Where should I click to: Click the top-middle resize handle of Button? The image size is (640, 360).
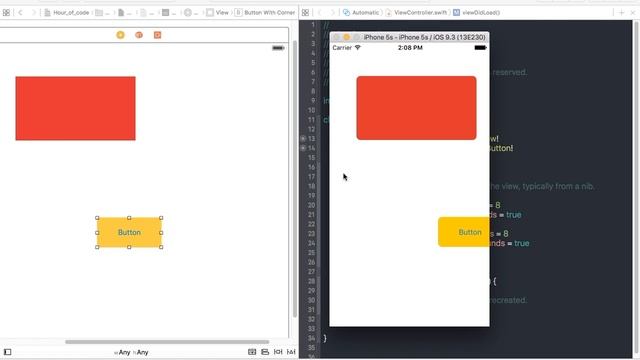pyautogui.click(x=129, y=218)
